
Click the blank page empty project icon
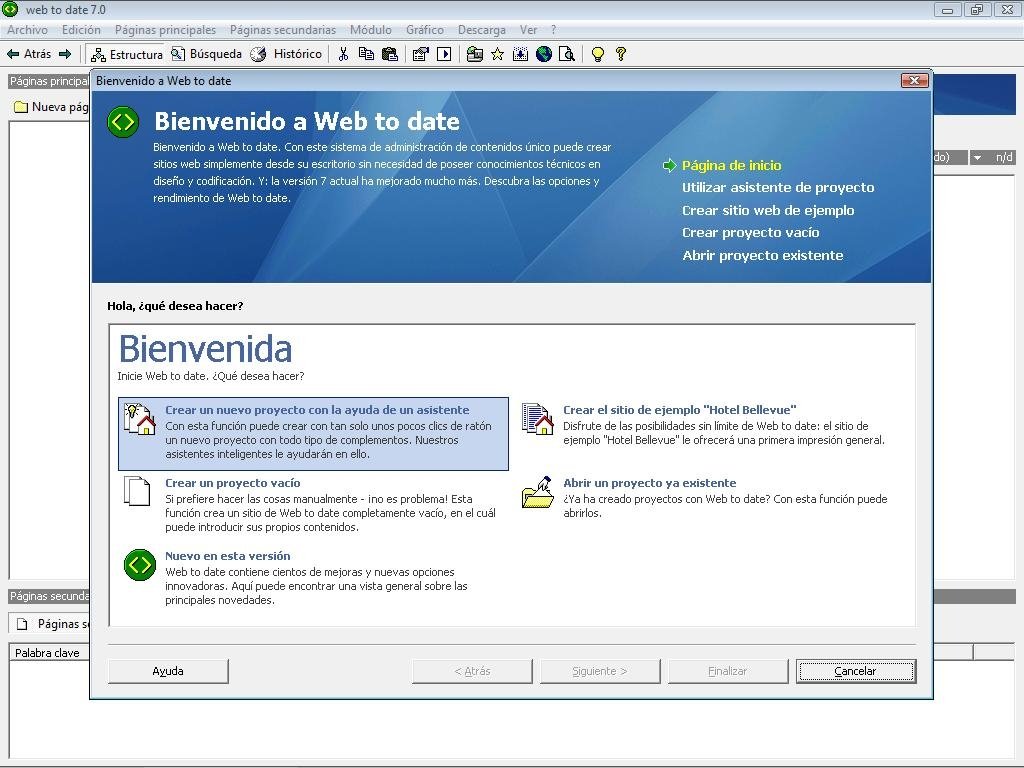[x=137, y=491]
